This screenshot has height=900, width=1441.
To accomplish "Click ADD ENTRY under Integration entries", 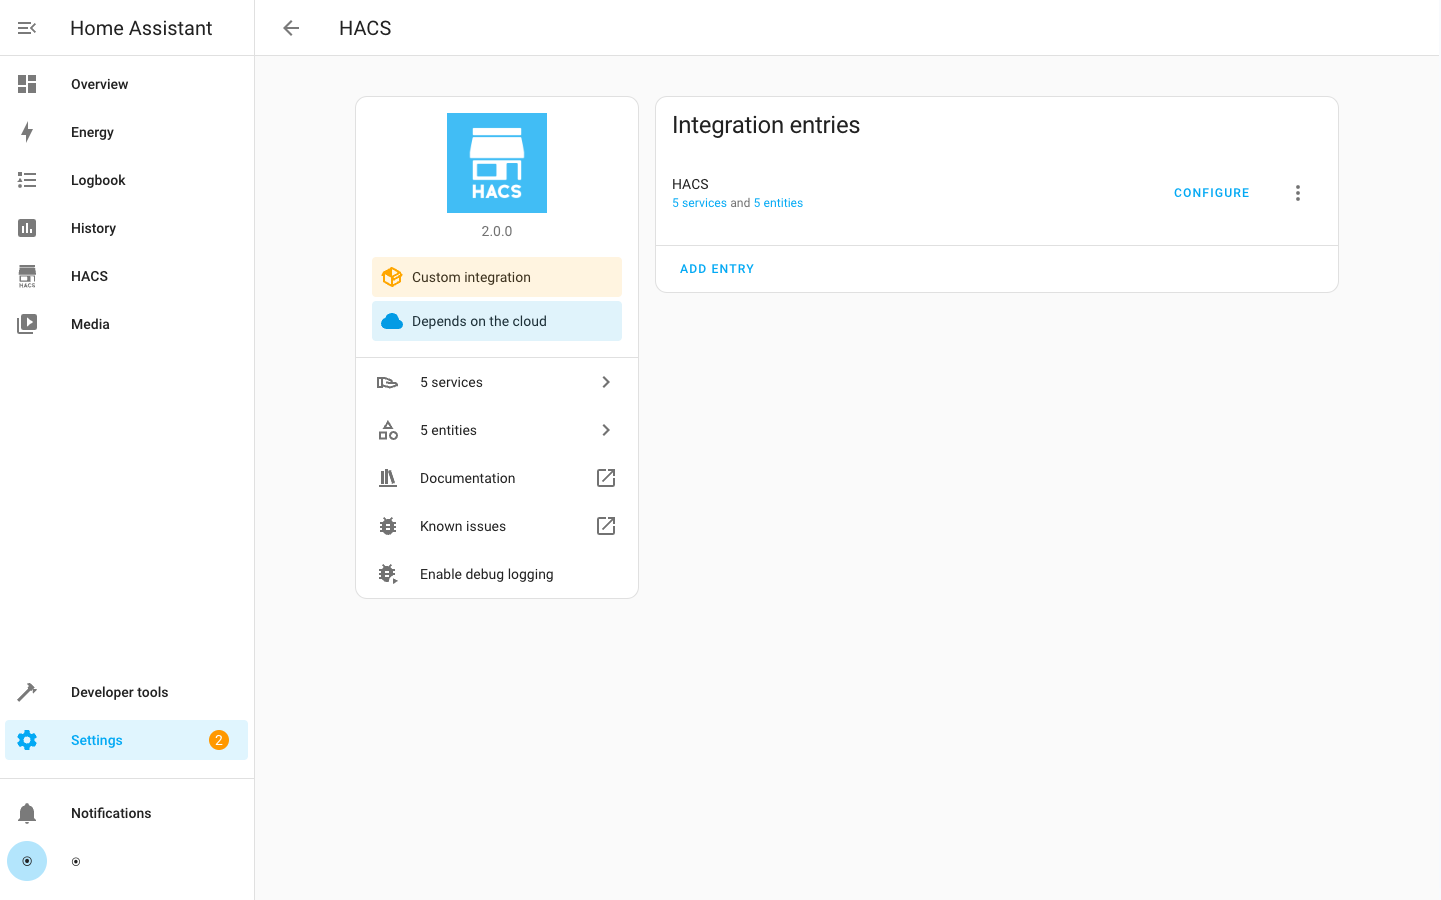I will 717,268.
